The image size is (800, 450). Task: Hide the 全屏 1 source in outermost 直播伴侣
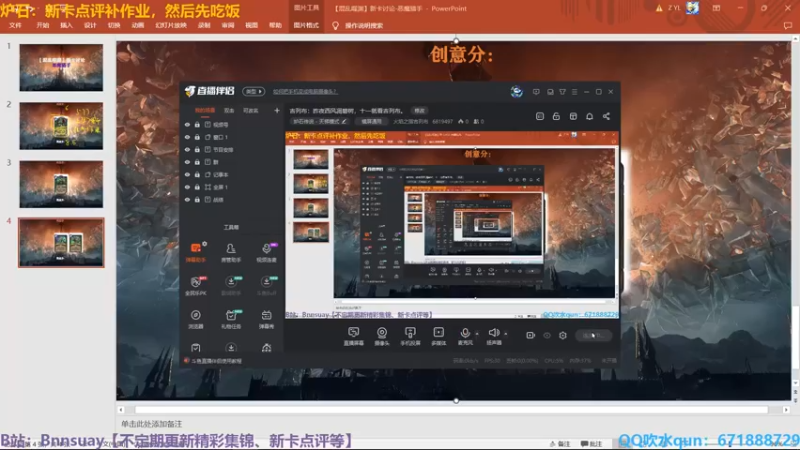[187, 187]
